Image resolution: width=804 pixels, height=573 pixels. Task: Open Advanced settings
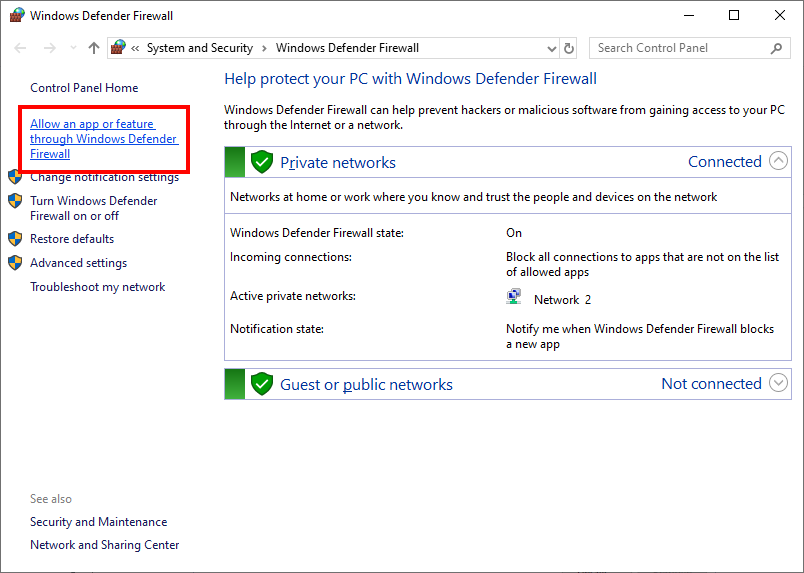[x=78, y=263]
